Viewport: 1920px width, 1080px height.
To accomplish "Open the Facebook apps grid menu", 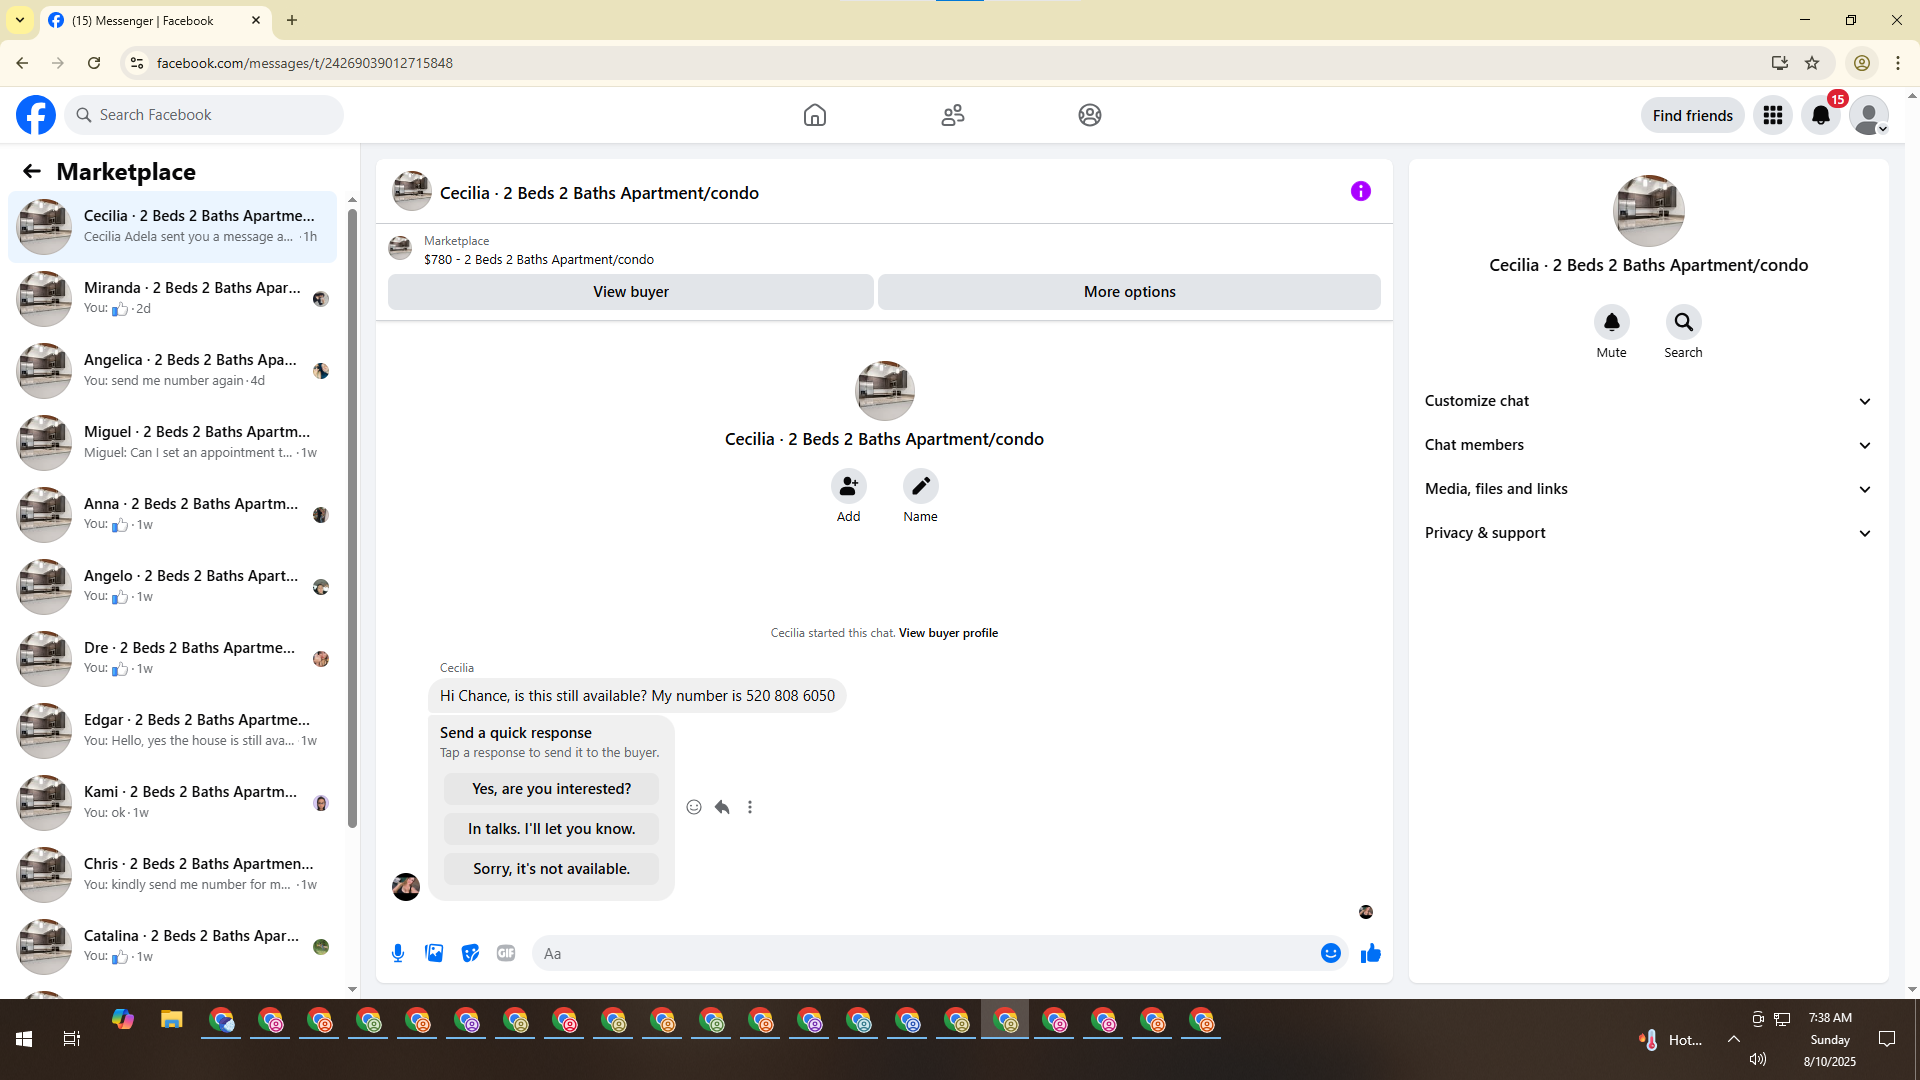I will (1772, 115).
